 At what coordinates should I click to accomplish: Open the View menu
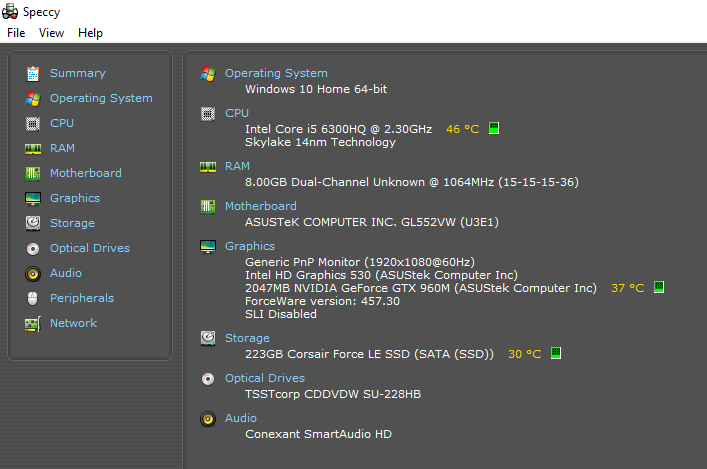pyautogui.click(x=51, y=33)
